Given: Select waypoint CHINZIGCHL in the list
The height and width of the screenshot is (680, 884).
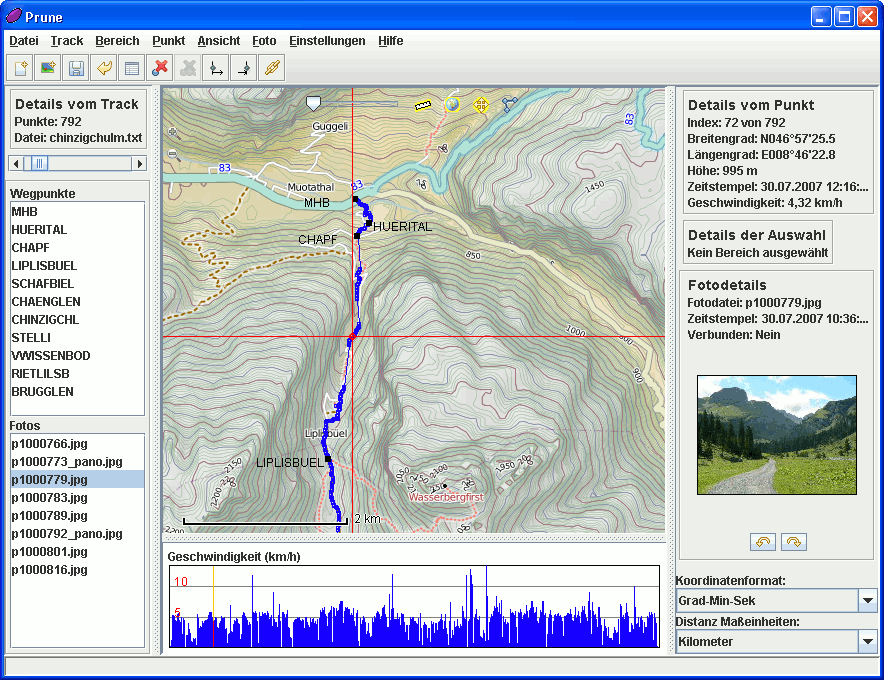Looking at the screenshot, I should [x=45, y=320].
